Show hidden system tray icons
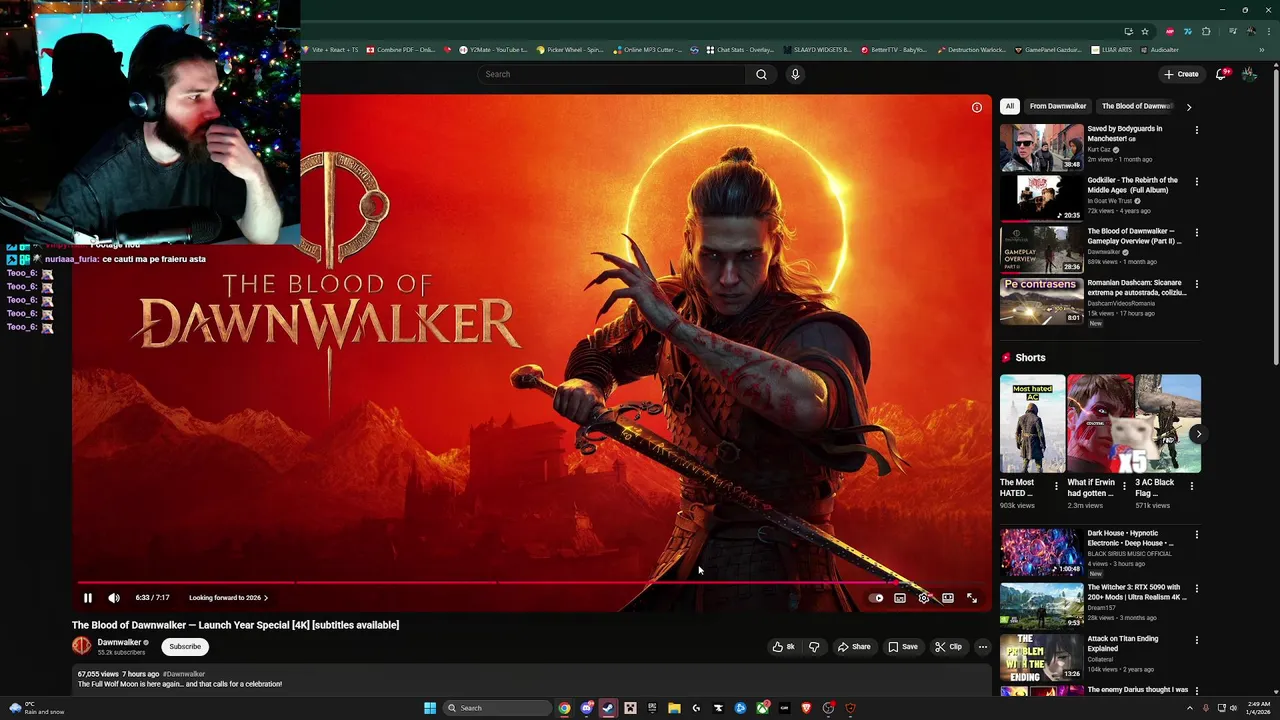Image resolution: width=1280 pixels, height=720 pixels. [x=1190, y=708]
